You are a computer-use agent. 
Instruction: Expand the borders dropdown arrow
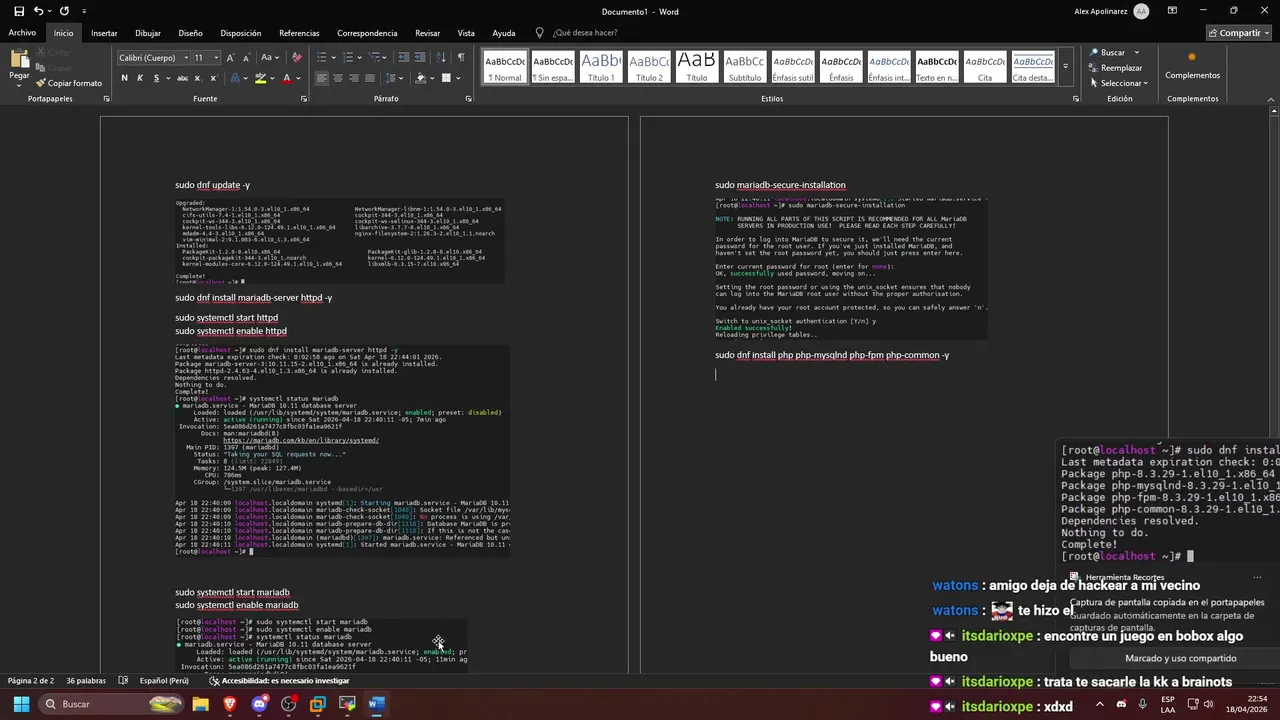[x=457, y=78]
